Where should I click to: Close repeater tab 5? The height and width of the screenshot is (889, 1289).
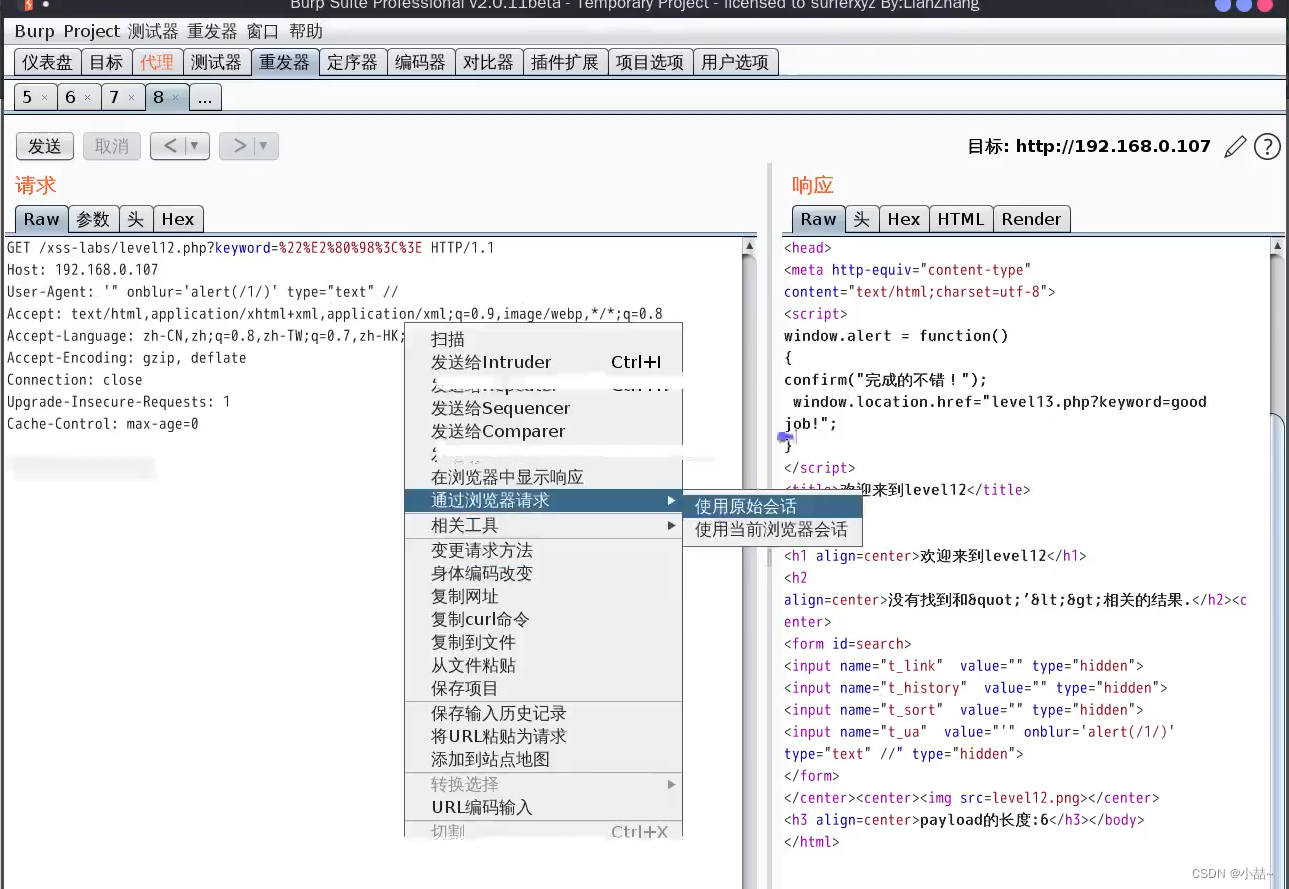pos(44,98)
